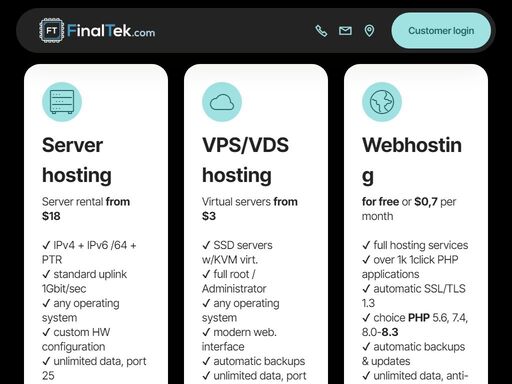Click 'choice PHP 5.6, 7.4, 8.0-8.3' feature
The width and height of the screenshot is (512, 384).
(x=415, y=325)
